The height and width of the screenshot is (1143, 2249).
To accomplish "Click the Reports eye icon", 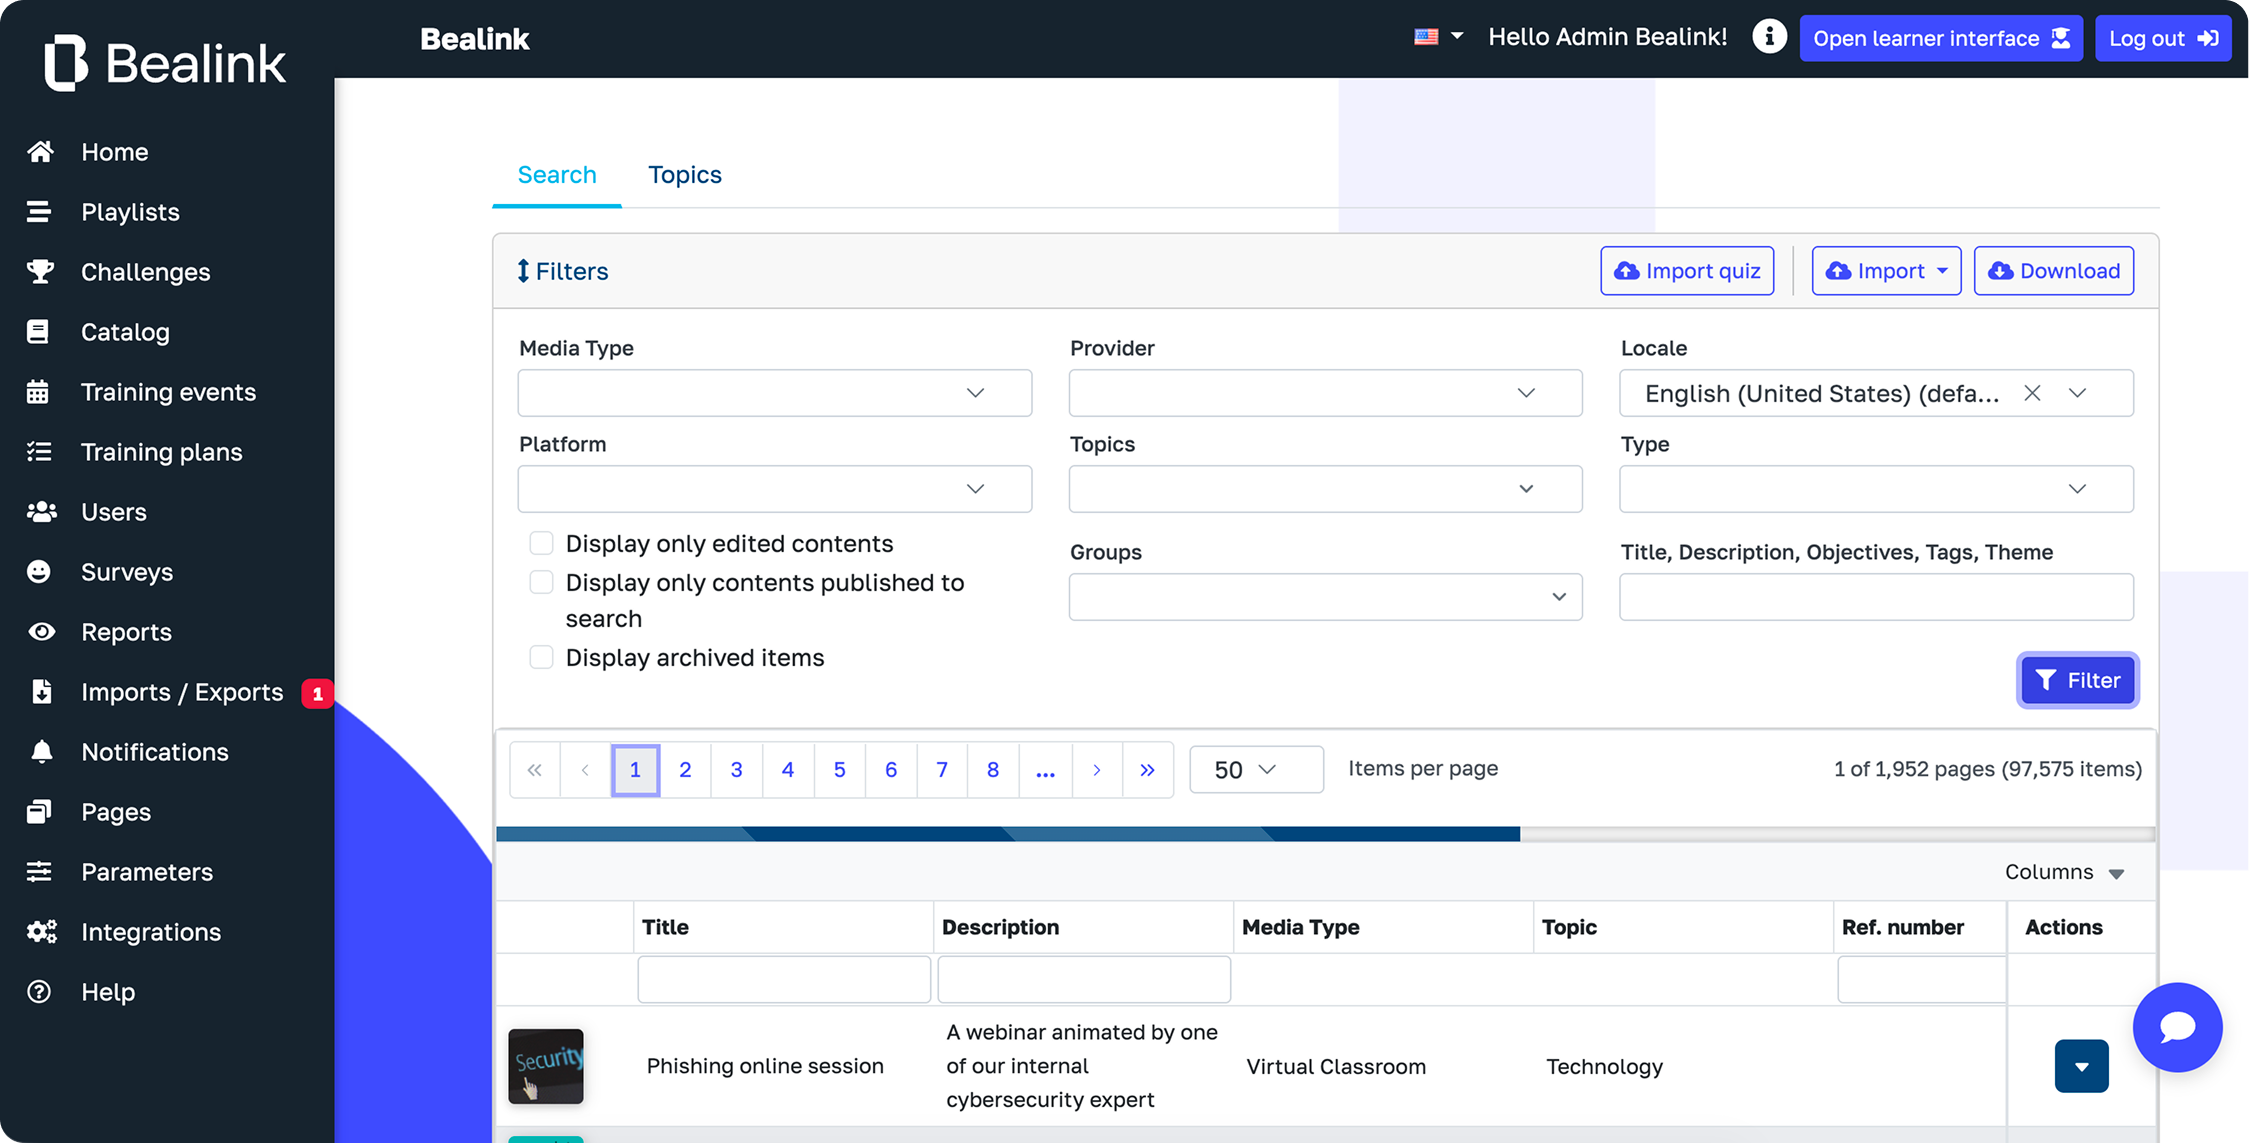I will 41,632.
